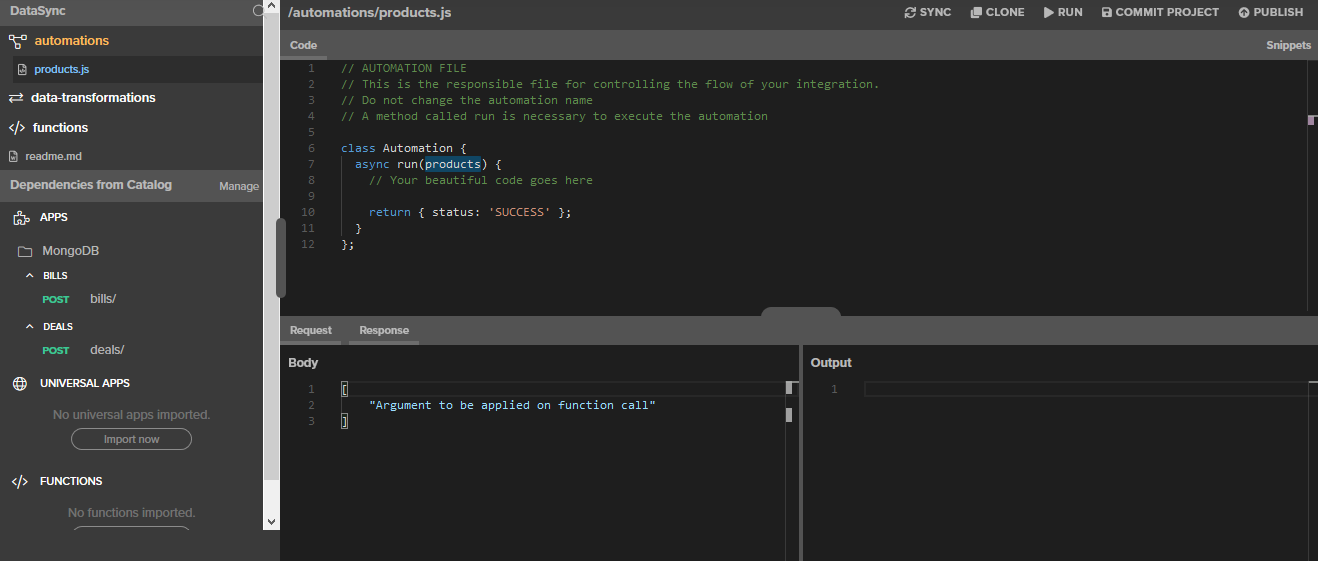Switch to the Response tab
Image resolution: width=1318 pixels, height=561 pixels.
384,331
